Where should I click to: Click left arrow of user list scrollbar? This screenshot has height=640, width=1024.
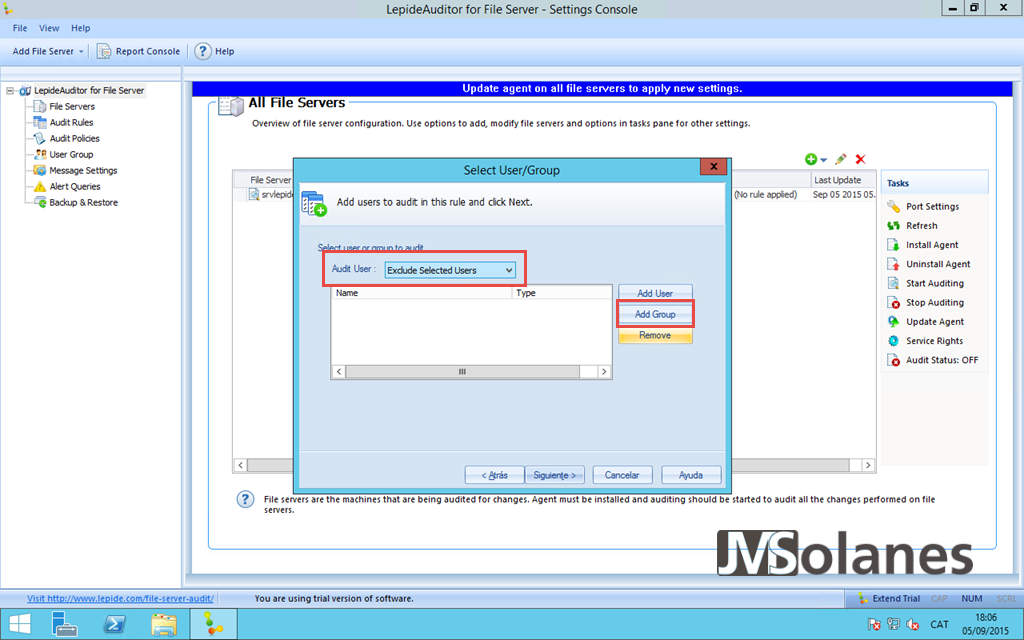click(338, 372)
